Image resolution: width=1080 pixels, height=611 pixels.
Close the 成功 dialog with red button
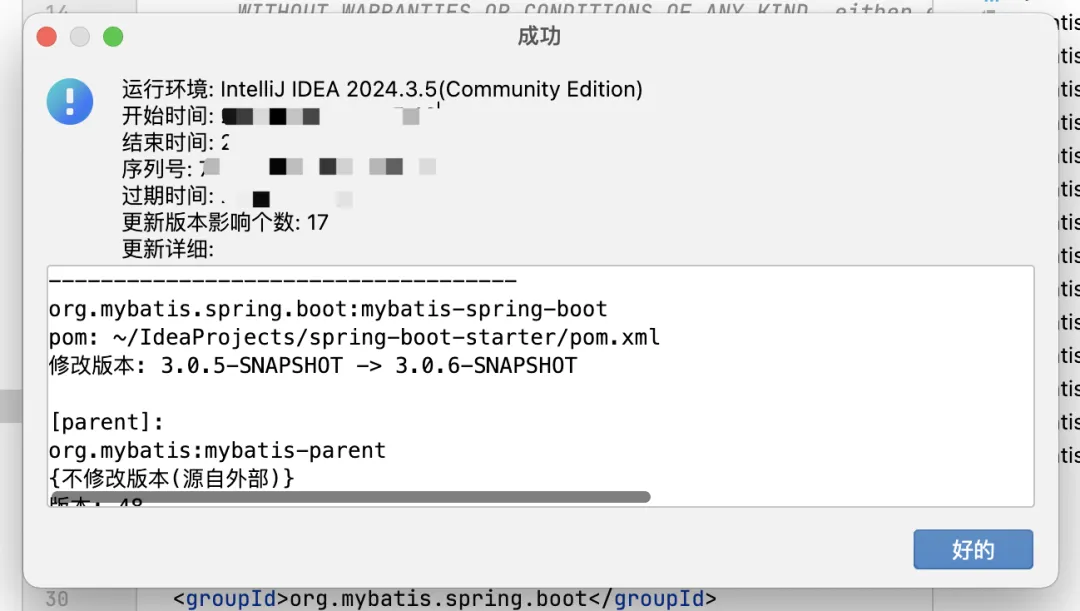[47, 37]
